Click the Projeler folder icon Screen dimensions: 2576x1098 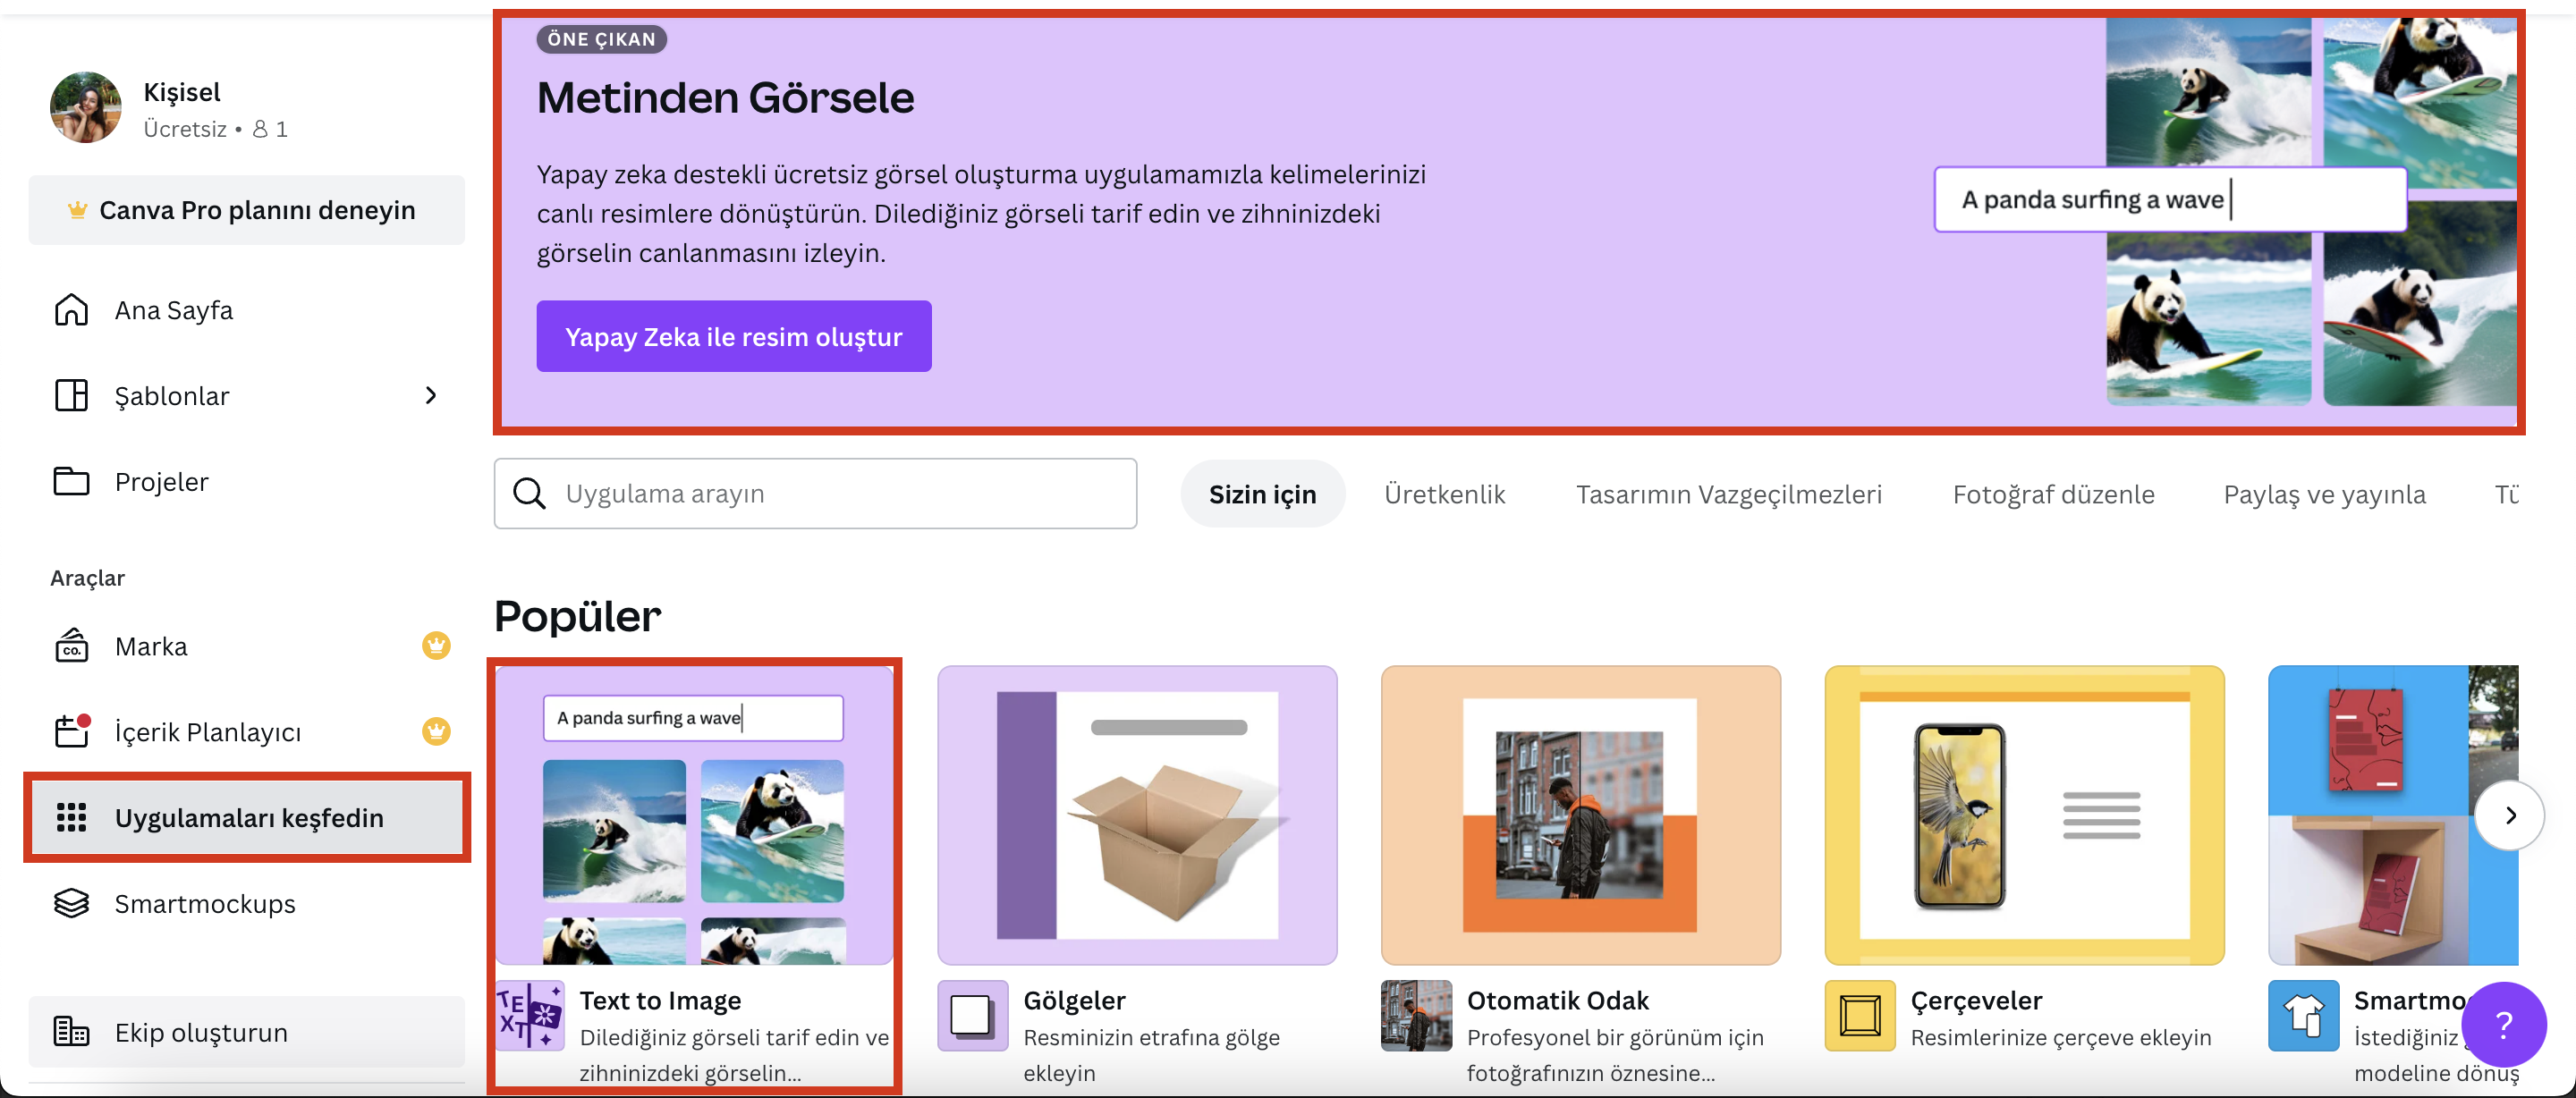[71, 482]
